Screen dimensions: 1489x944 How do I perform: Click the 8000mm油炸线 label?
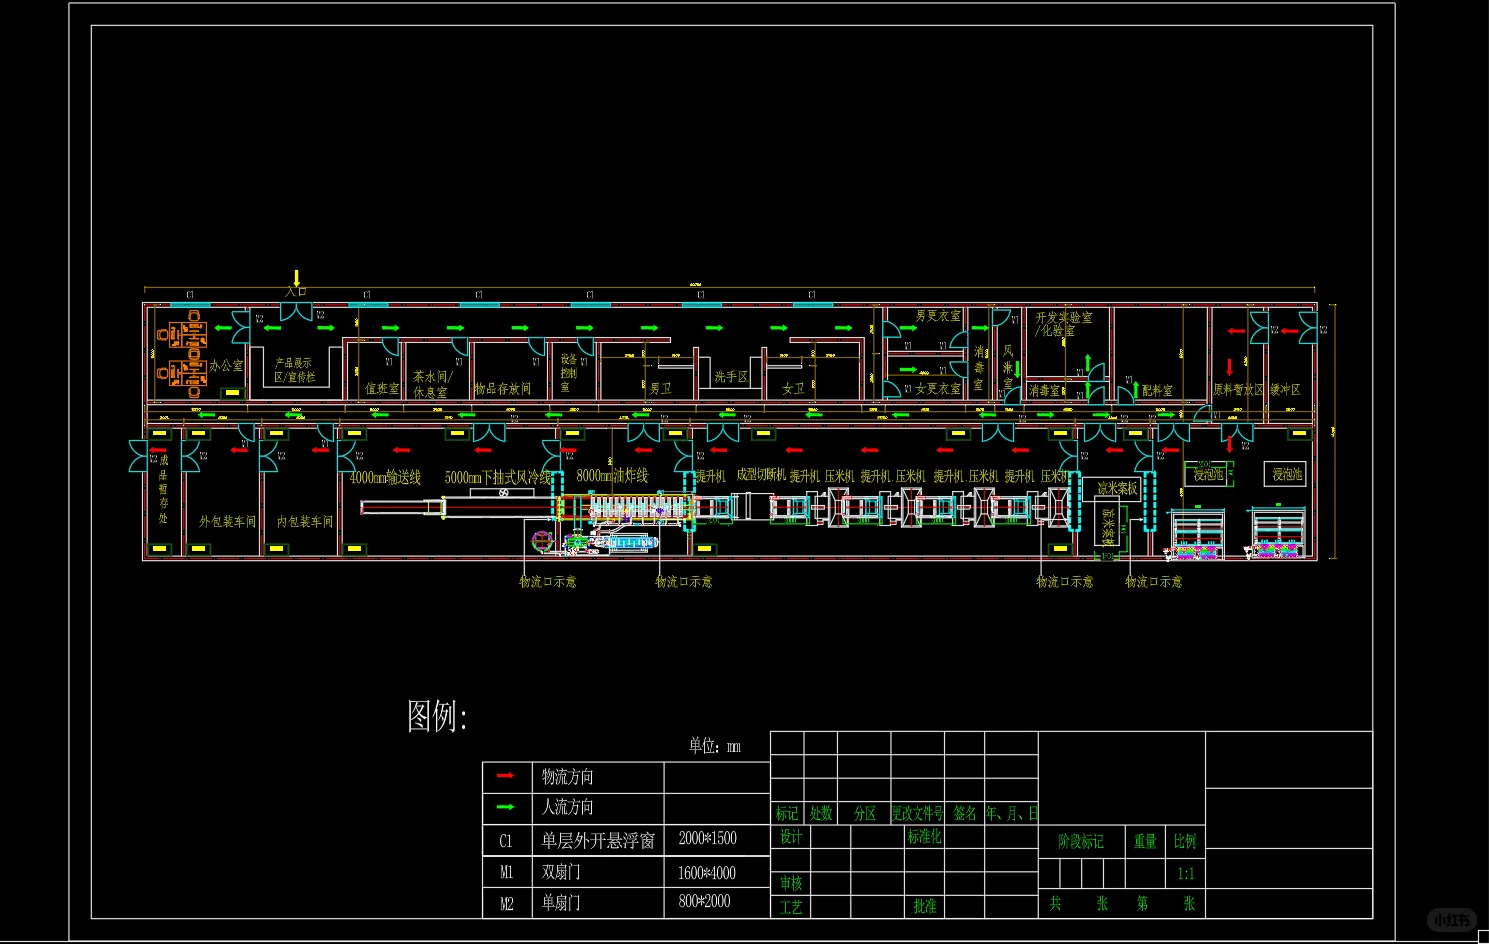[612, 476]
